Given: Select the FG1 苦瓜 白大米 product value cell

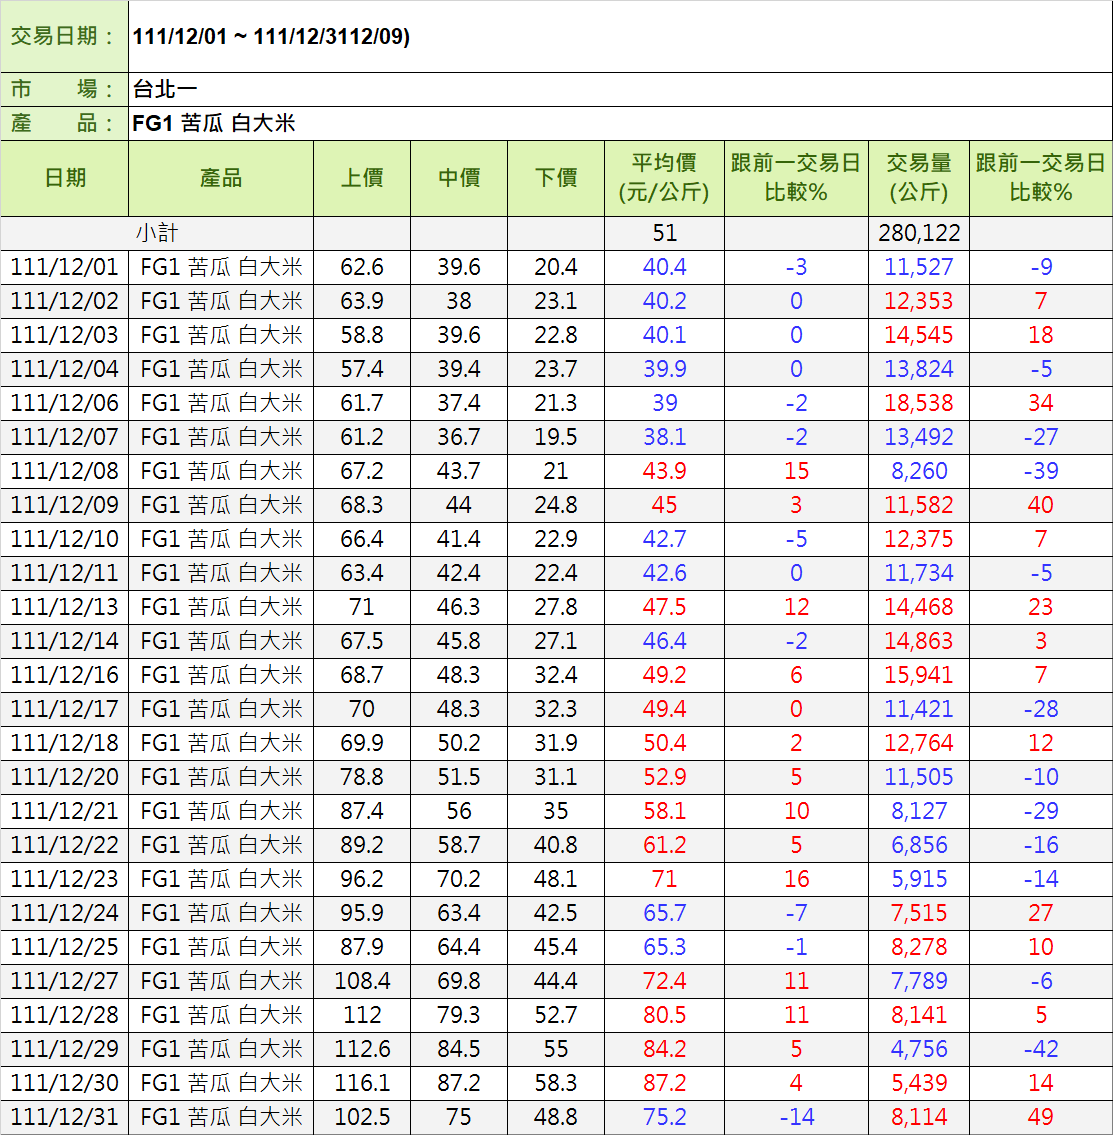Looking at the screenshot, I should [x=620, y=123].
